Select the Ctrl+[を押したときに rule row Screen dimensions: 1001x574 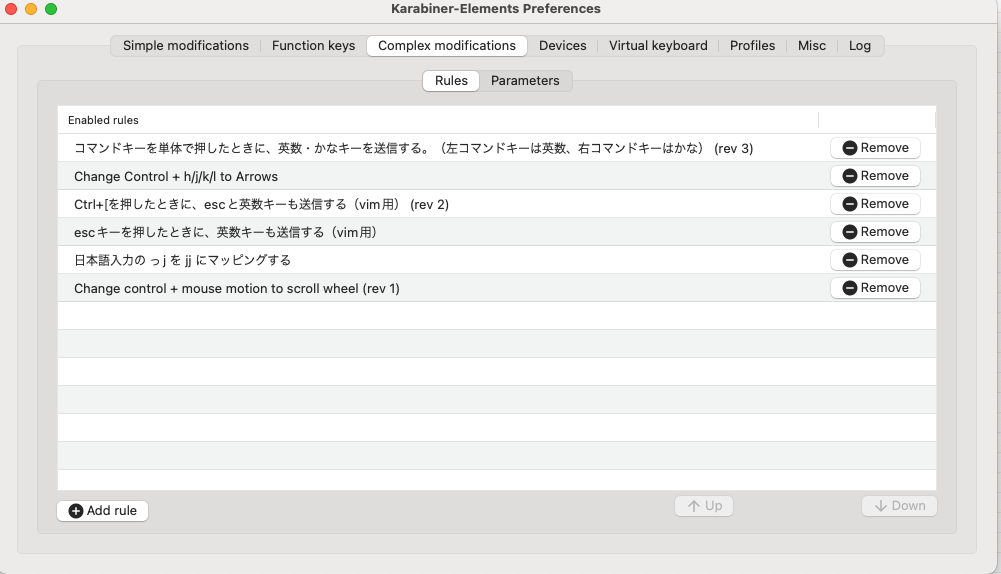coord(497,204)
